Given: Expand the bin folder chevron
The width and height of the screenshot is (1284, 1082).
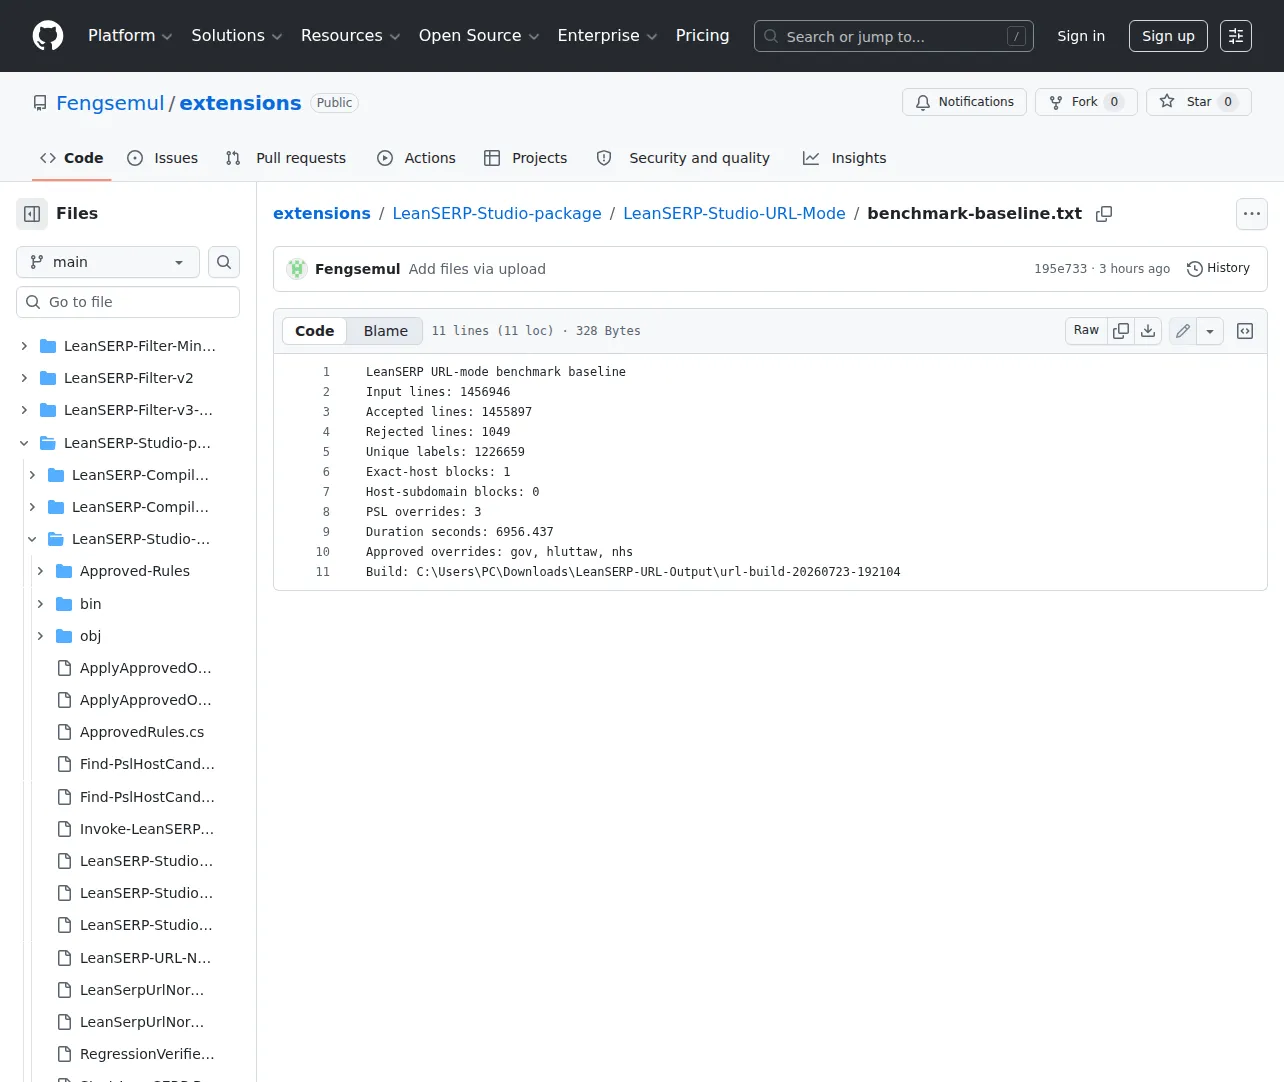Looking at the screenshot, I should pos(40,604).
